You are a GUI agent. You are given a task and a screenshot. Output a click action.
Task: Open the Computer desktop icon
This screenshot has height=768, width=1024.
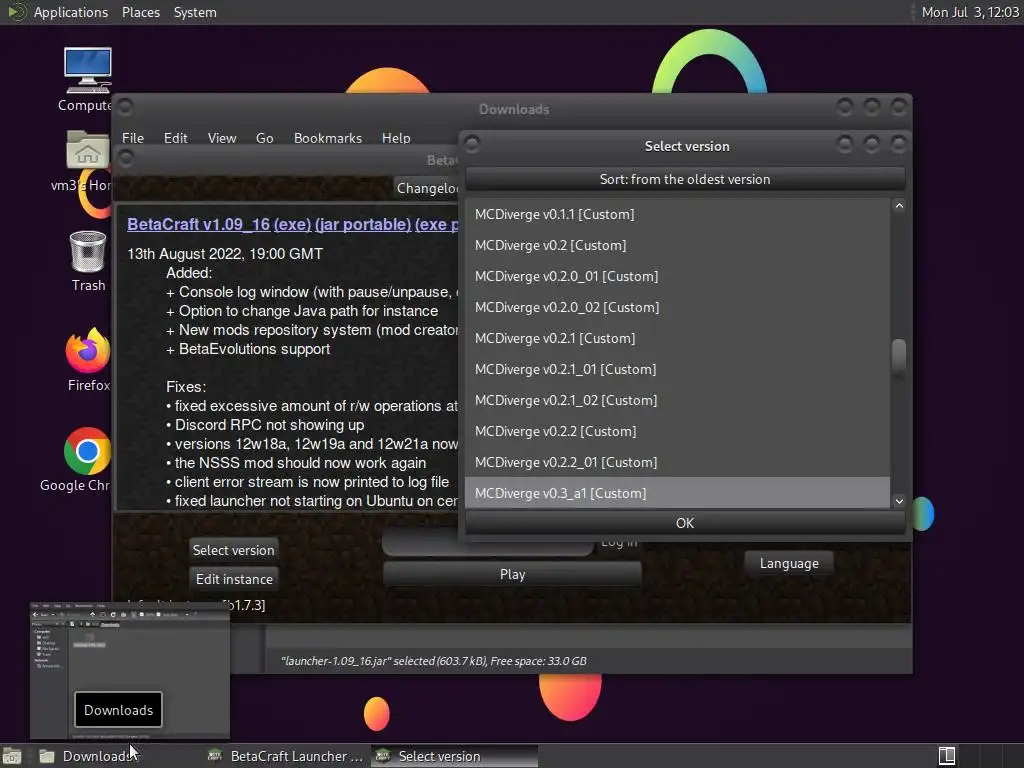(x=88, y=71)
